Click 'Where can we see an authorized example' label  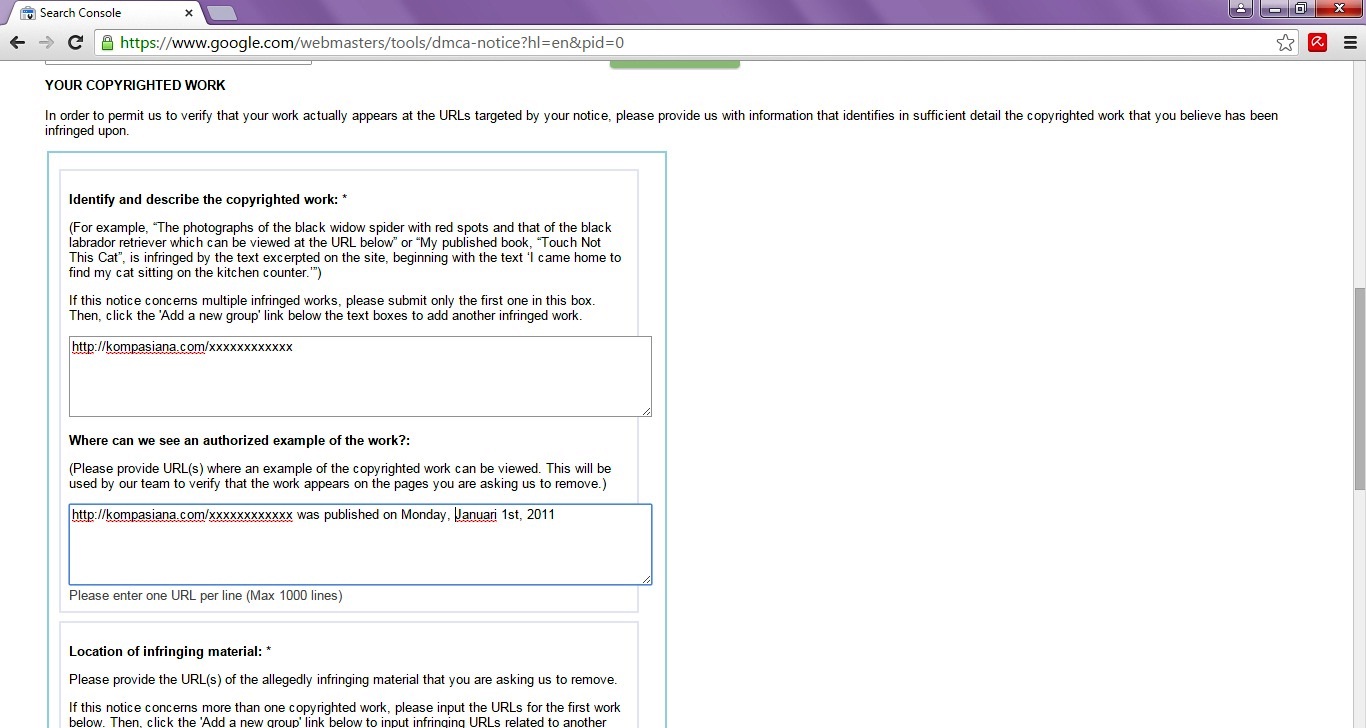pyautogui.click(x=240, y=440)
